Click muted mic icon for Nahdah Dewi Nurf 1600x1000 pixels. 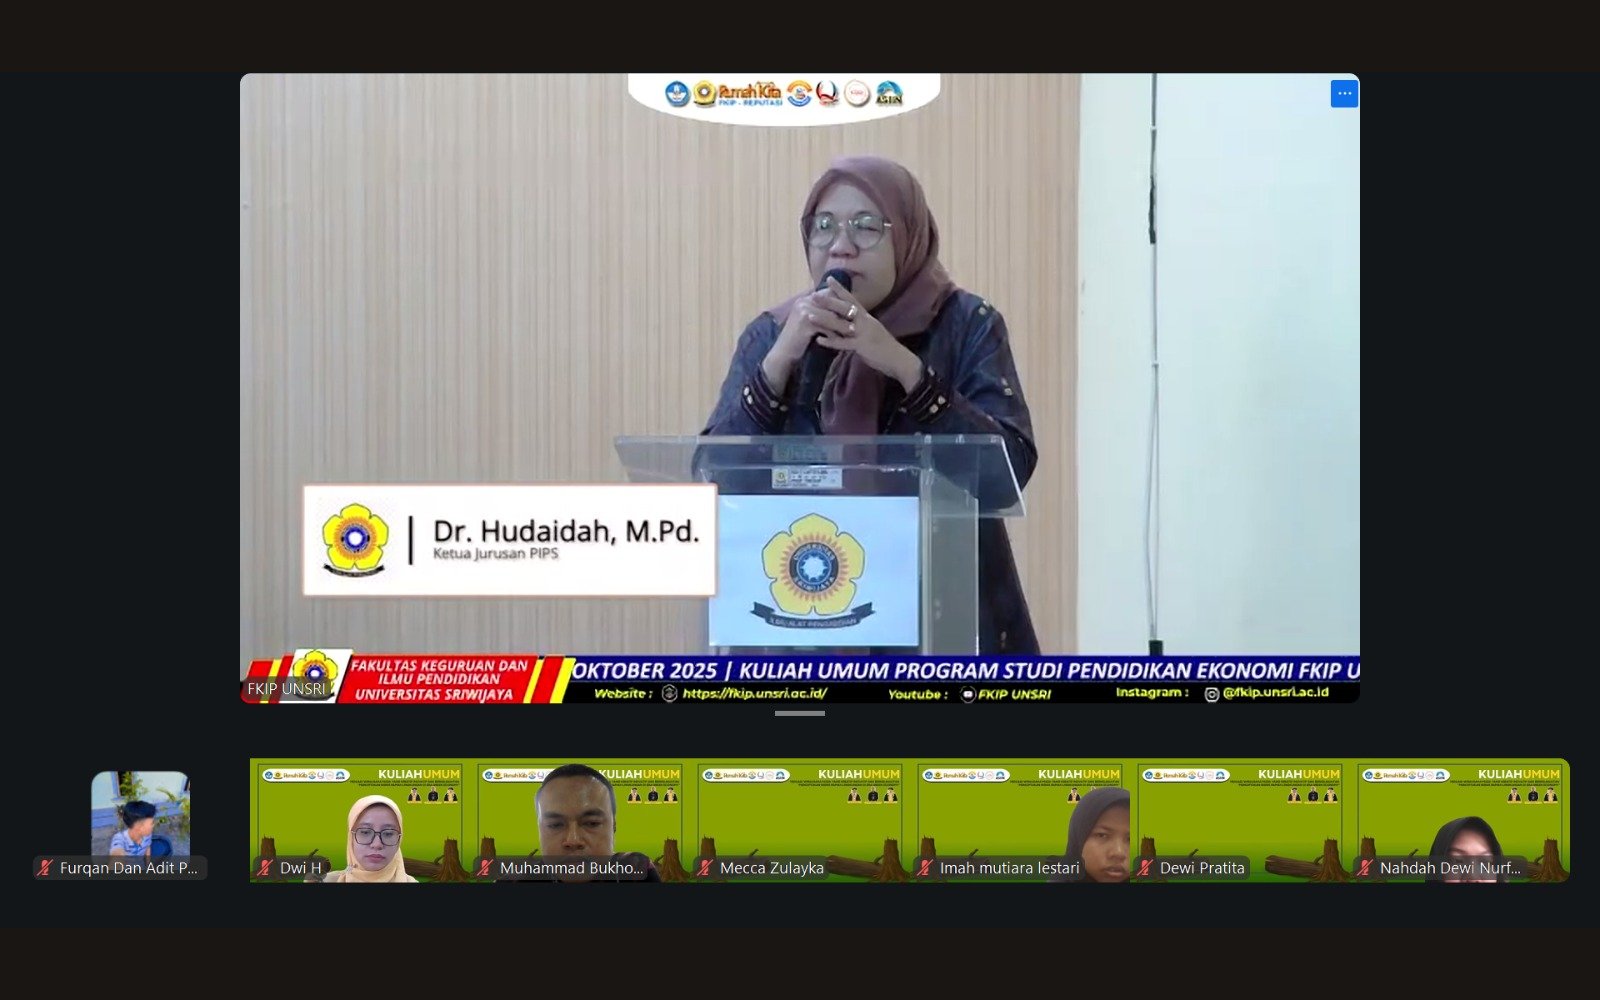1365,868
